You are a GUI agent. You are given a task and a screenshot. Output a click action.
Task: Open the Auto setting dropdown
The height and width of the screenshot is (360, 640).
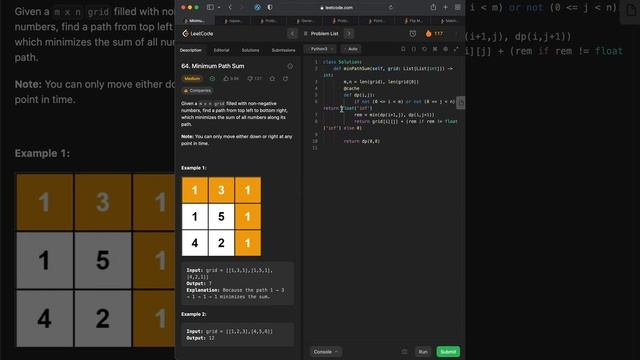tap(351, 49)
